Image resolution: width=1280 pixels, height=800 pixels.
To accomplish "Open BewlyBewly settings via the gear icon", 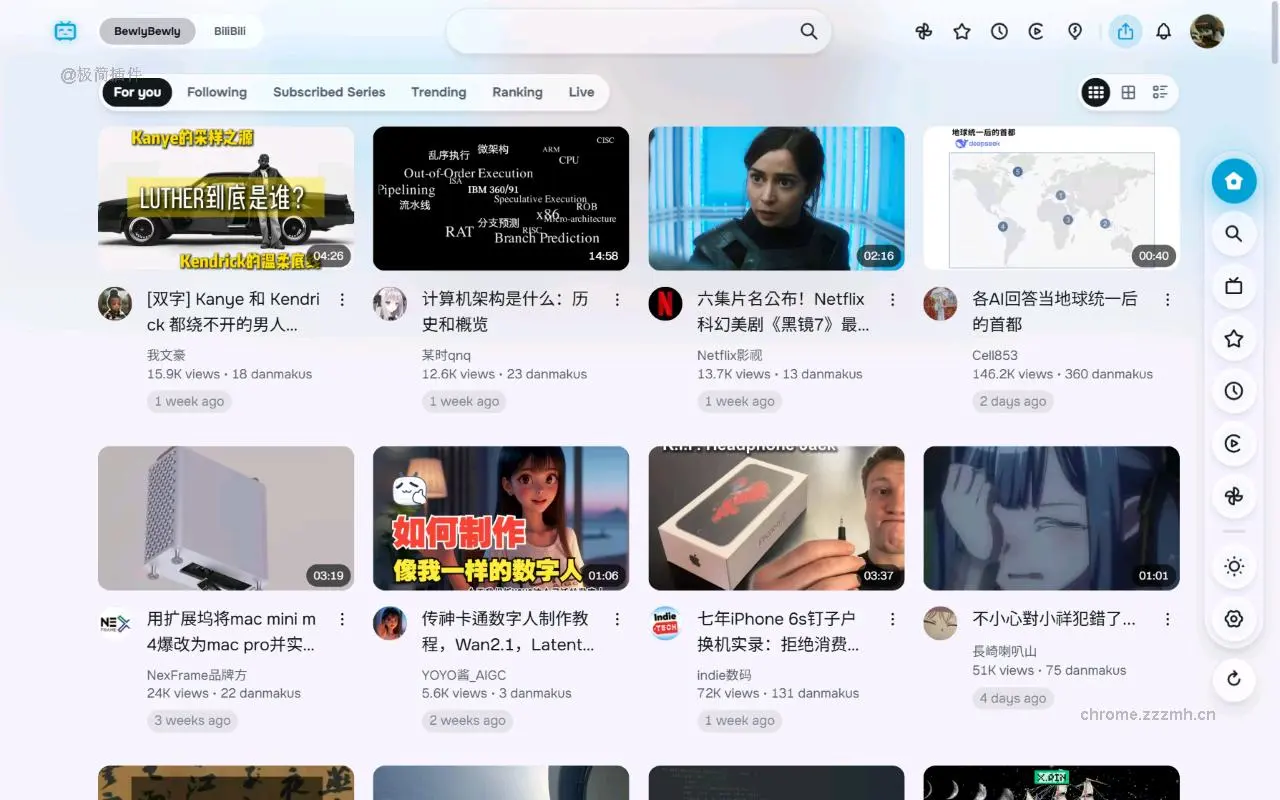I will (1233, 619).
